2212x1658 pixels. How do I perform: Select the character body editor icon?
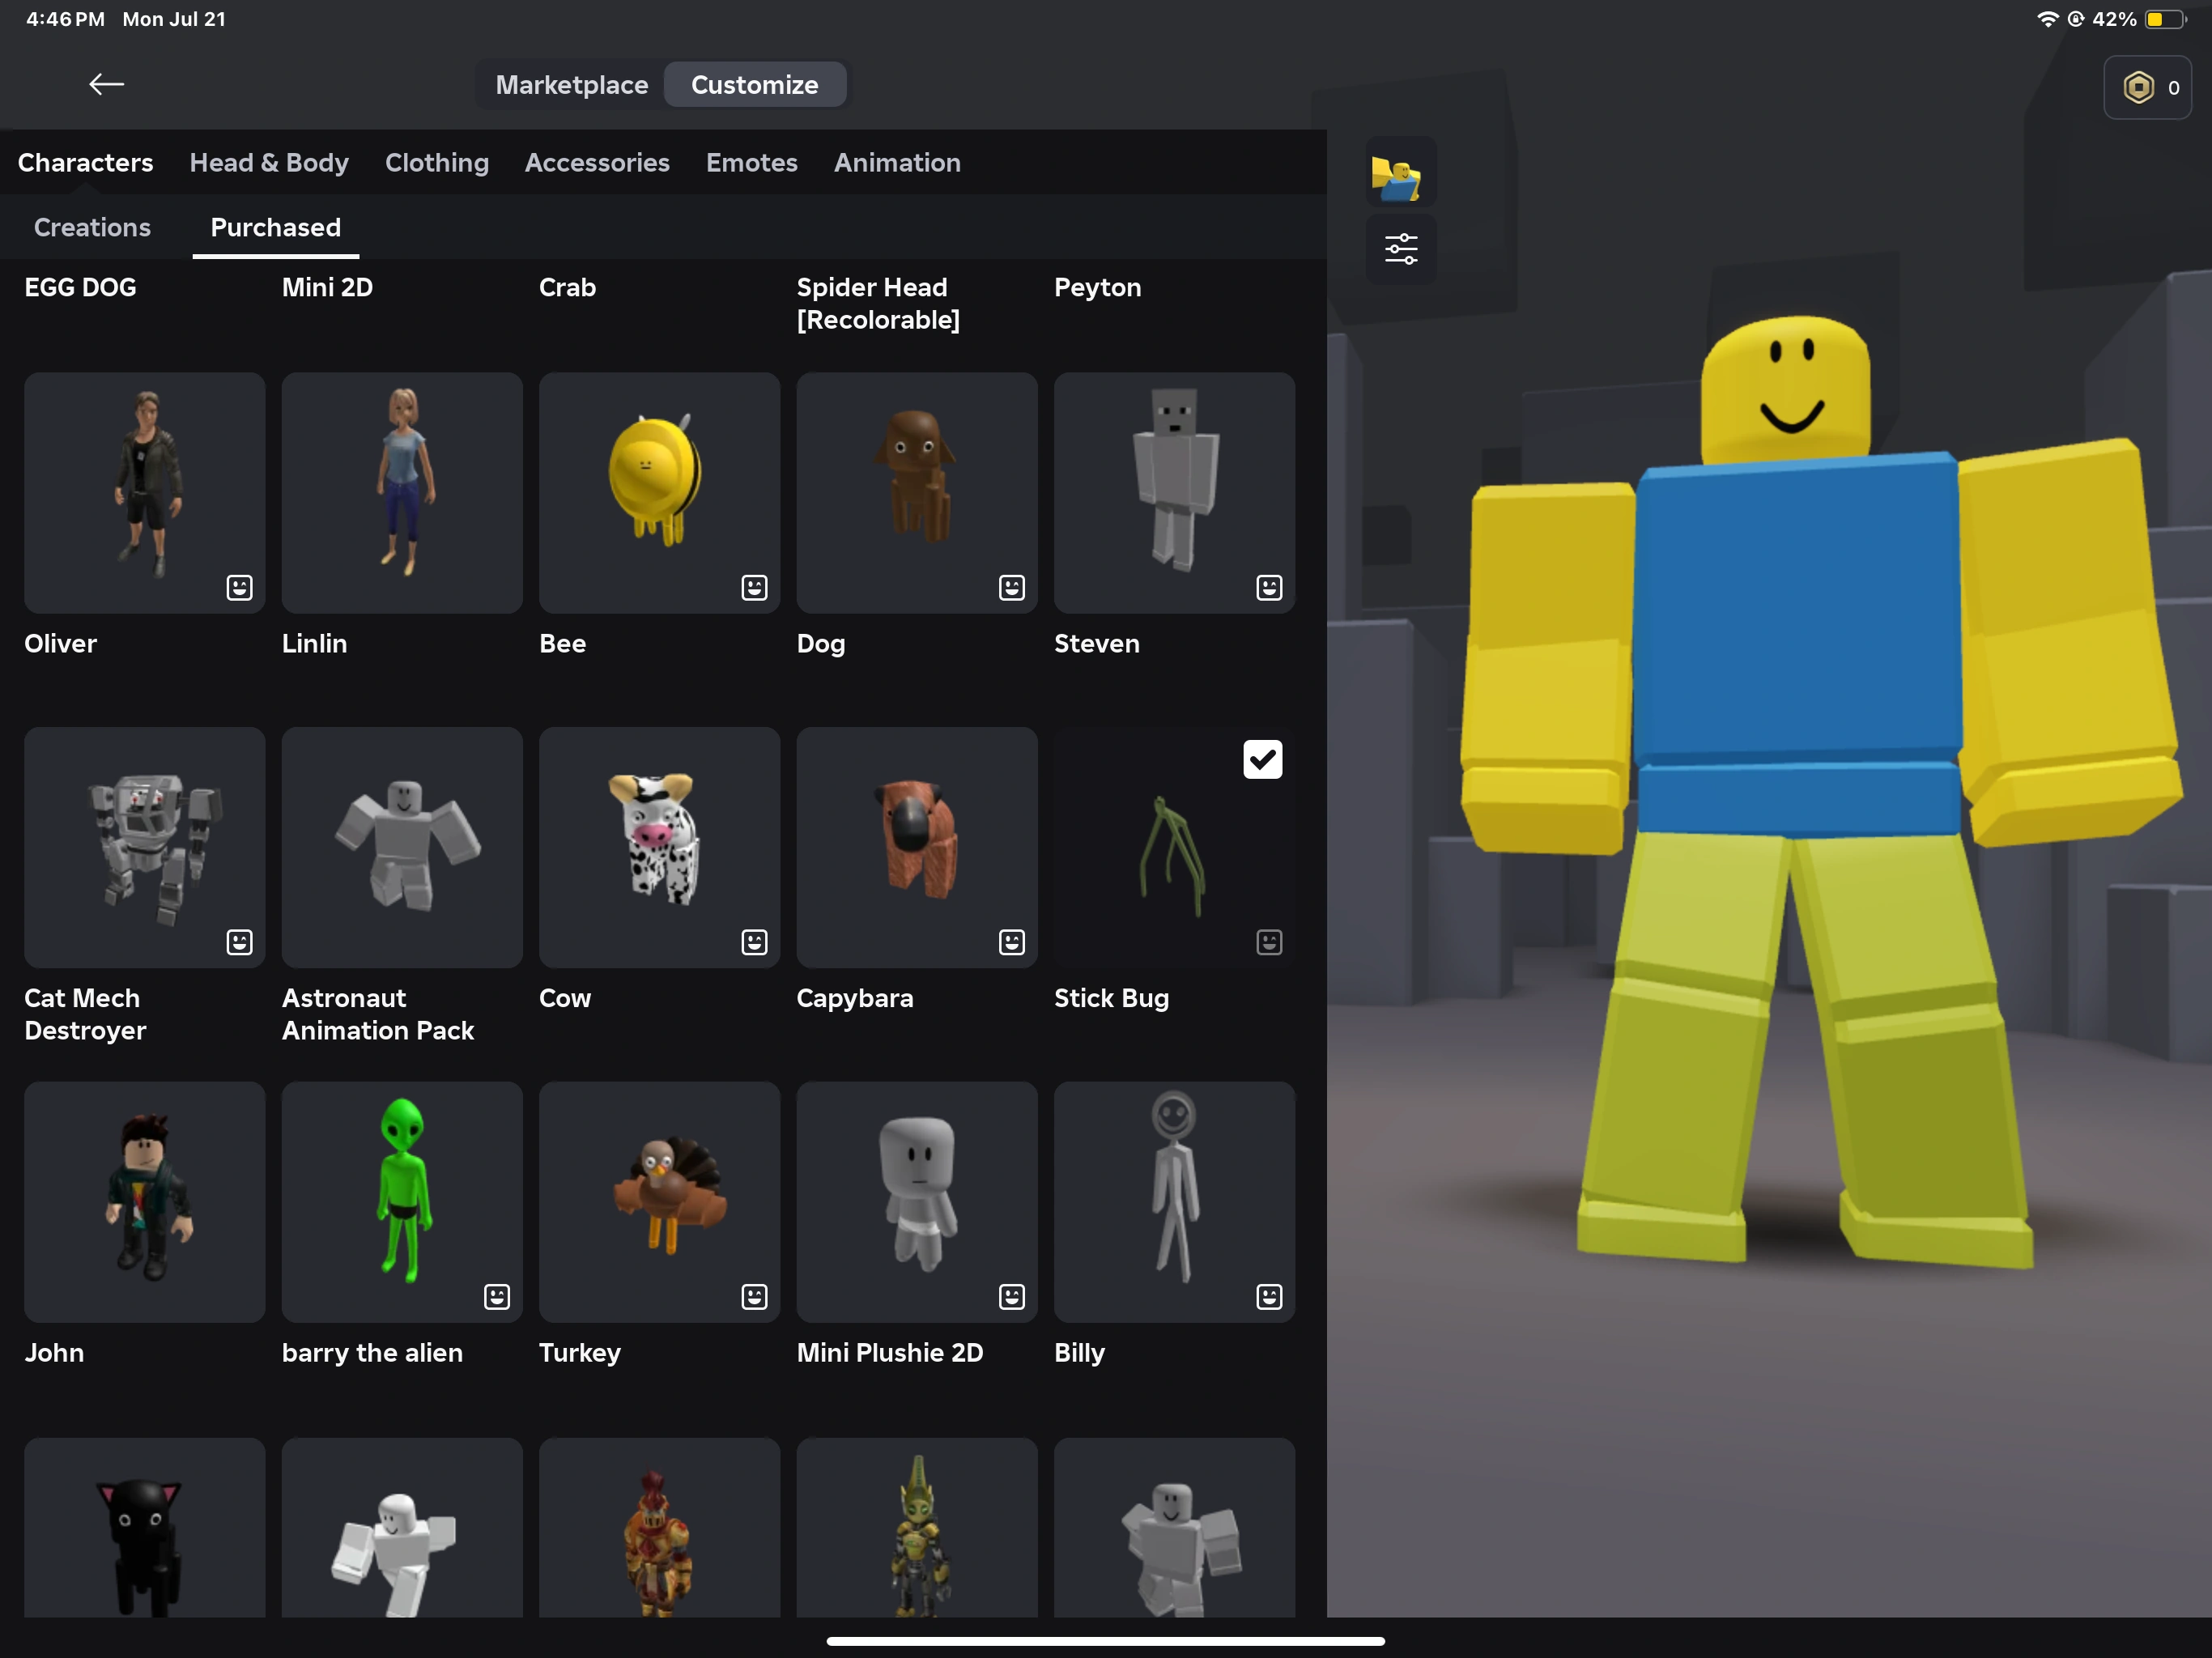pyautogui.click(x=1400, y=172)
